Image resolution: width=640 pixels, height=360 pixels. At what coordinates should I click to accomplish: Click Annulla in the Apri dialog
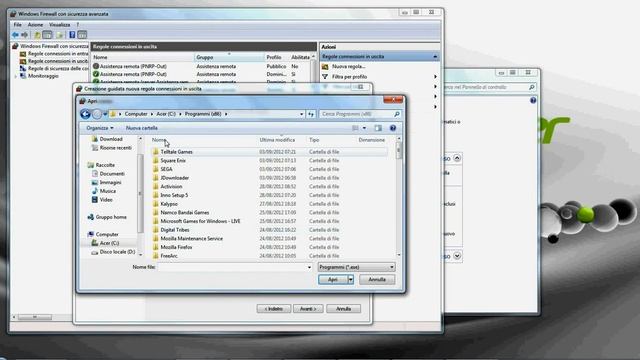(x=377, y=280)
